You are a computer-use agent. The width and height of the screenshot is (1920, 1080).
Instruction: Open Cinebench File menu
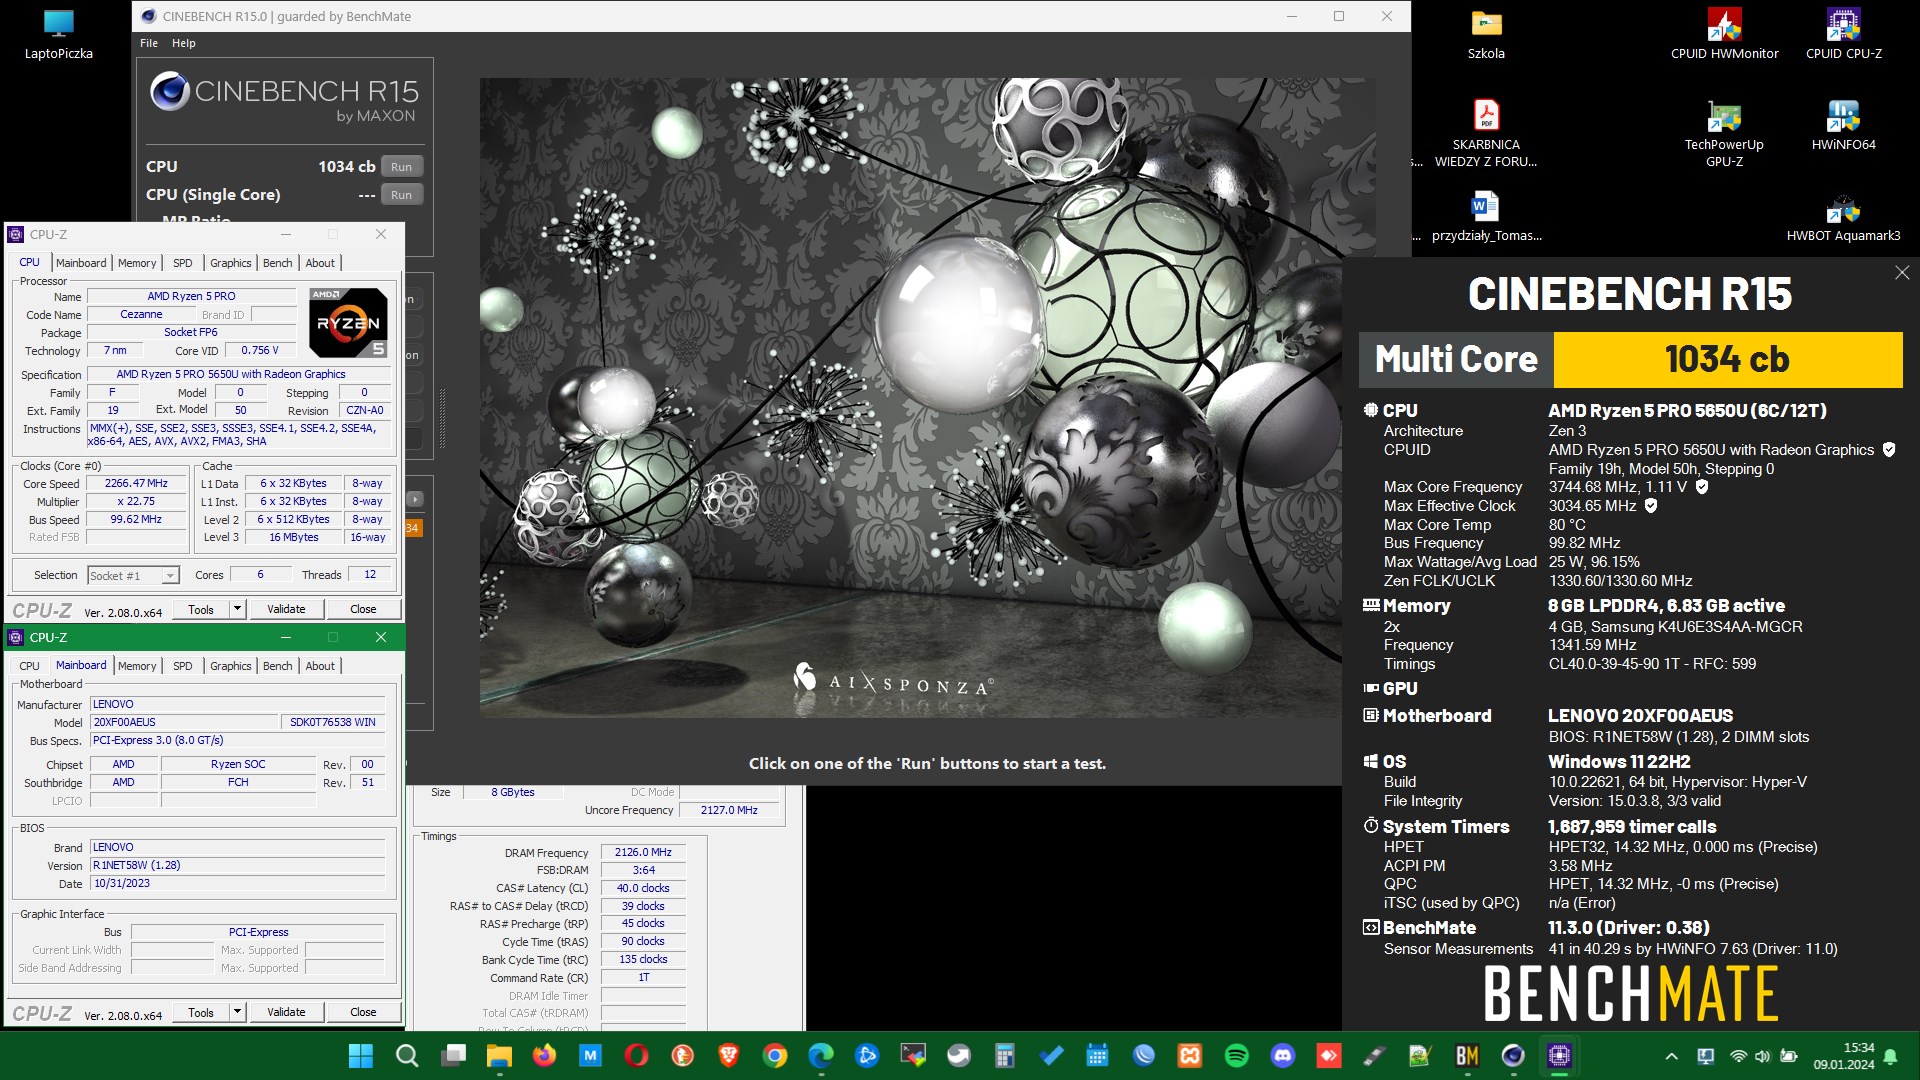149,43
